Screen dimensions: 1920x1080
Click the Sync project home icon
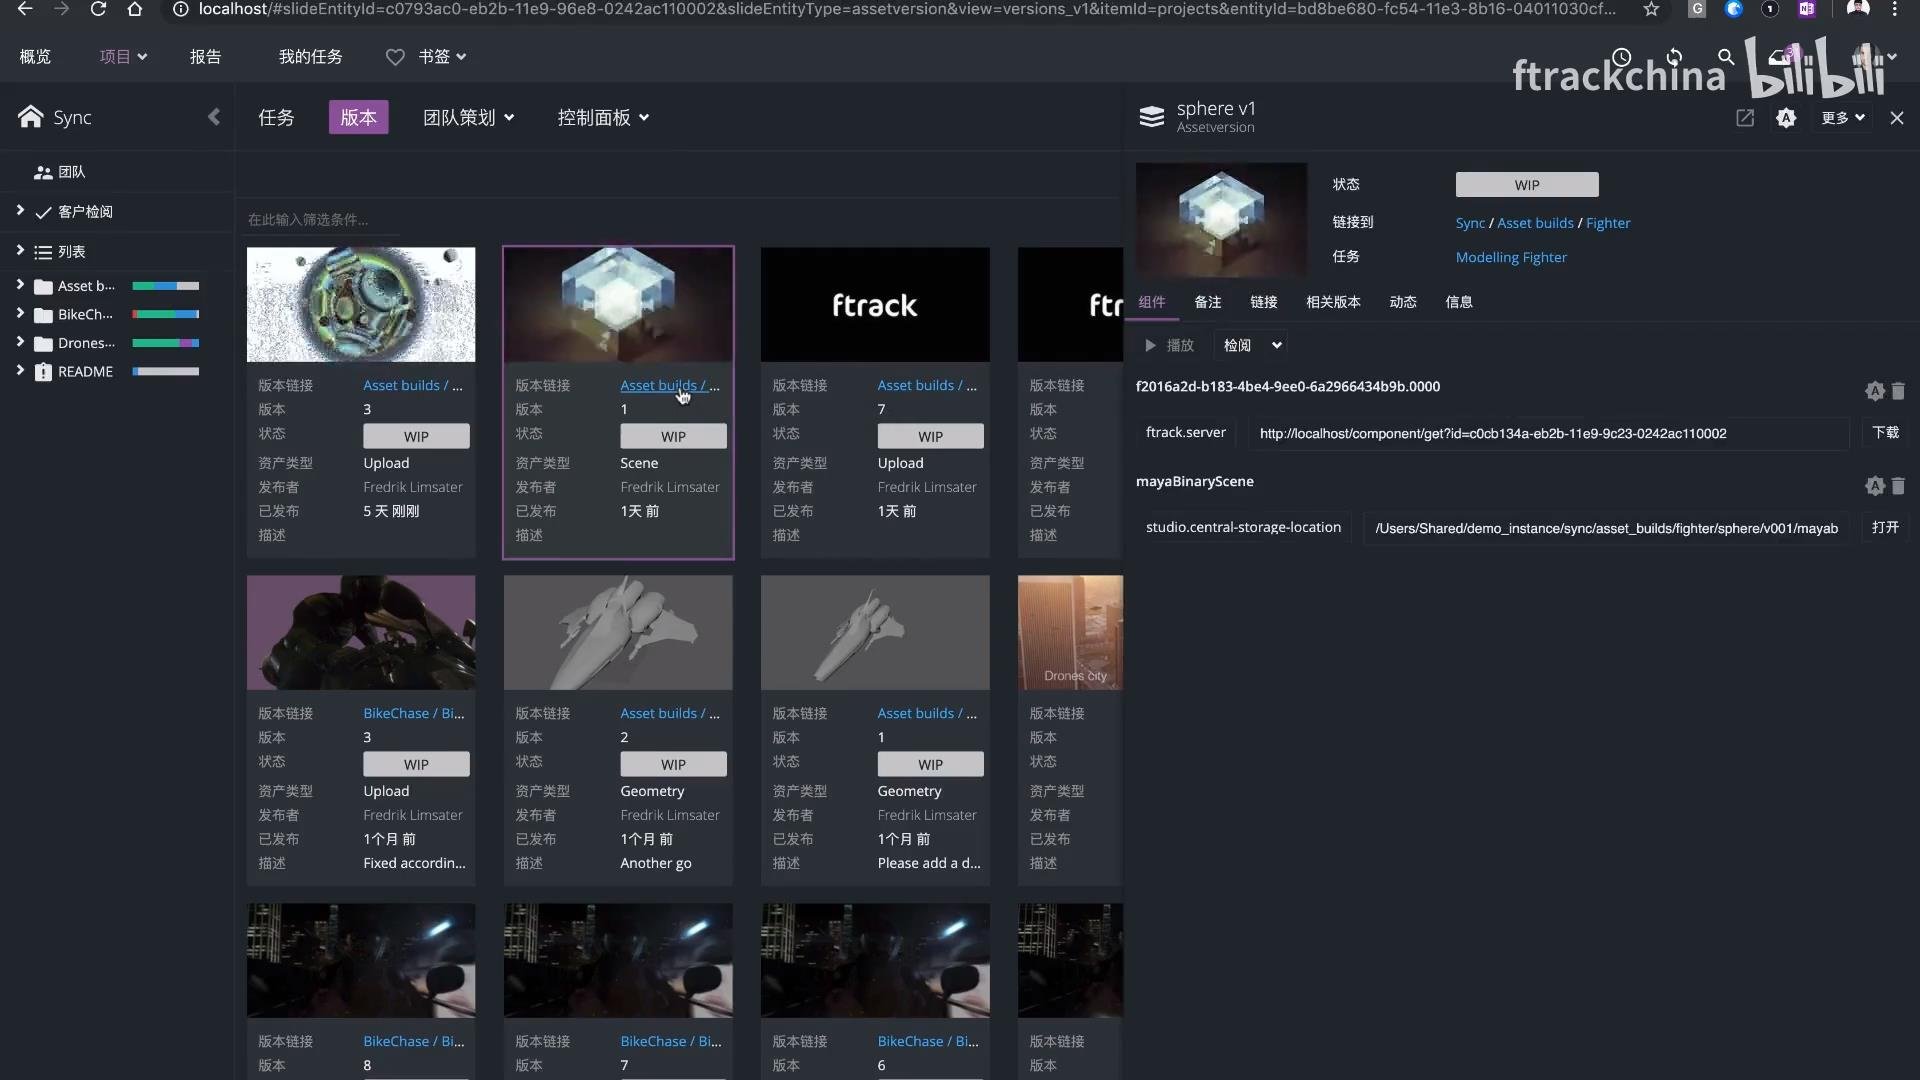(x=30, y=117)
